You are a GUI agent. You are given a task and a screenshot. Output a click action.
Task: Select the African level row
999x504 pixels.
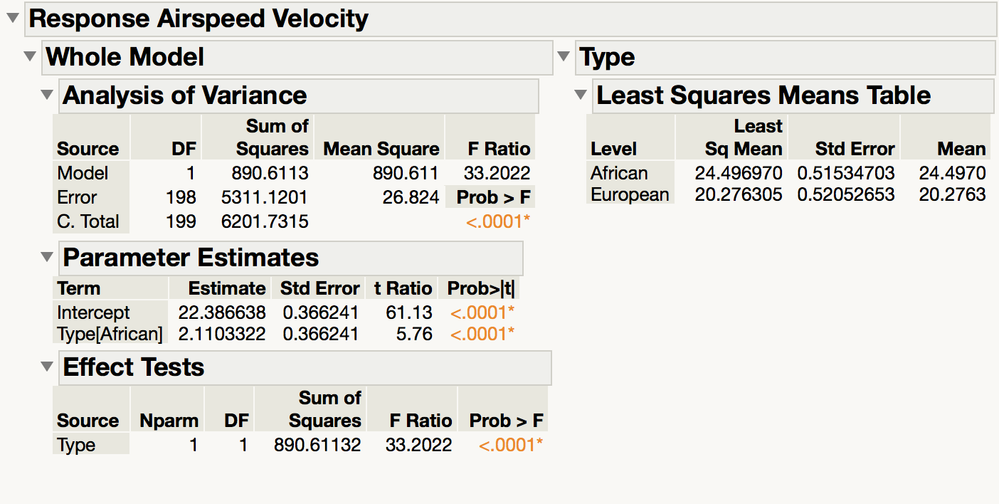(619, 173)
